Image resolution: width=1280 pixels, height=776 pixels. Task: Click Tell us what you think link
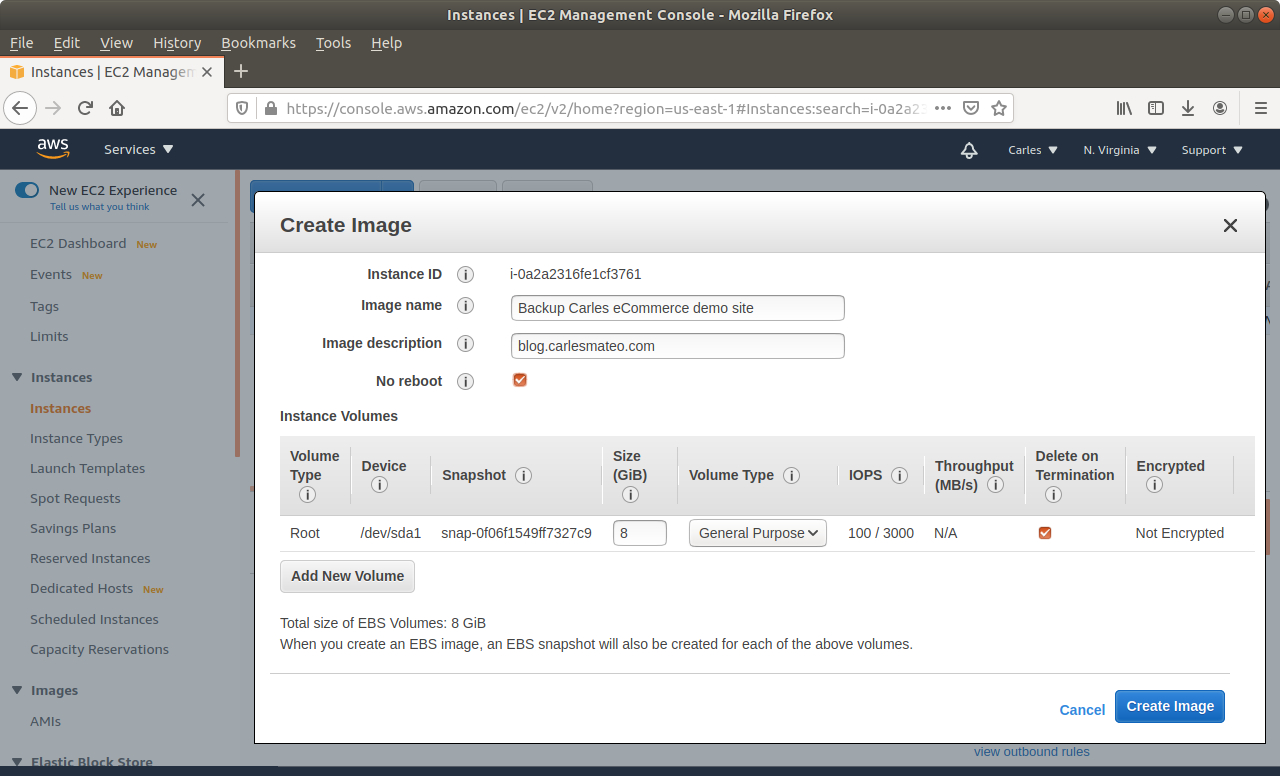100,207
